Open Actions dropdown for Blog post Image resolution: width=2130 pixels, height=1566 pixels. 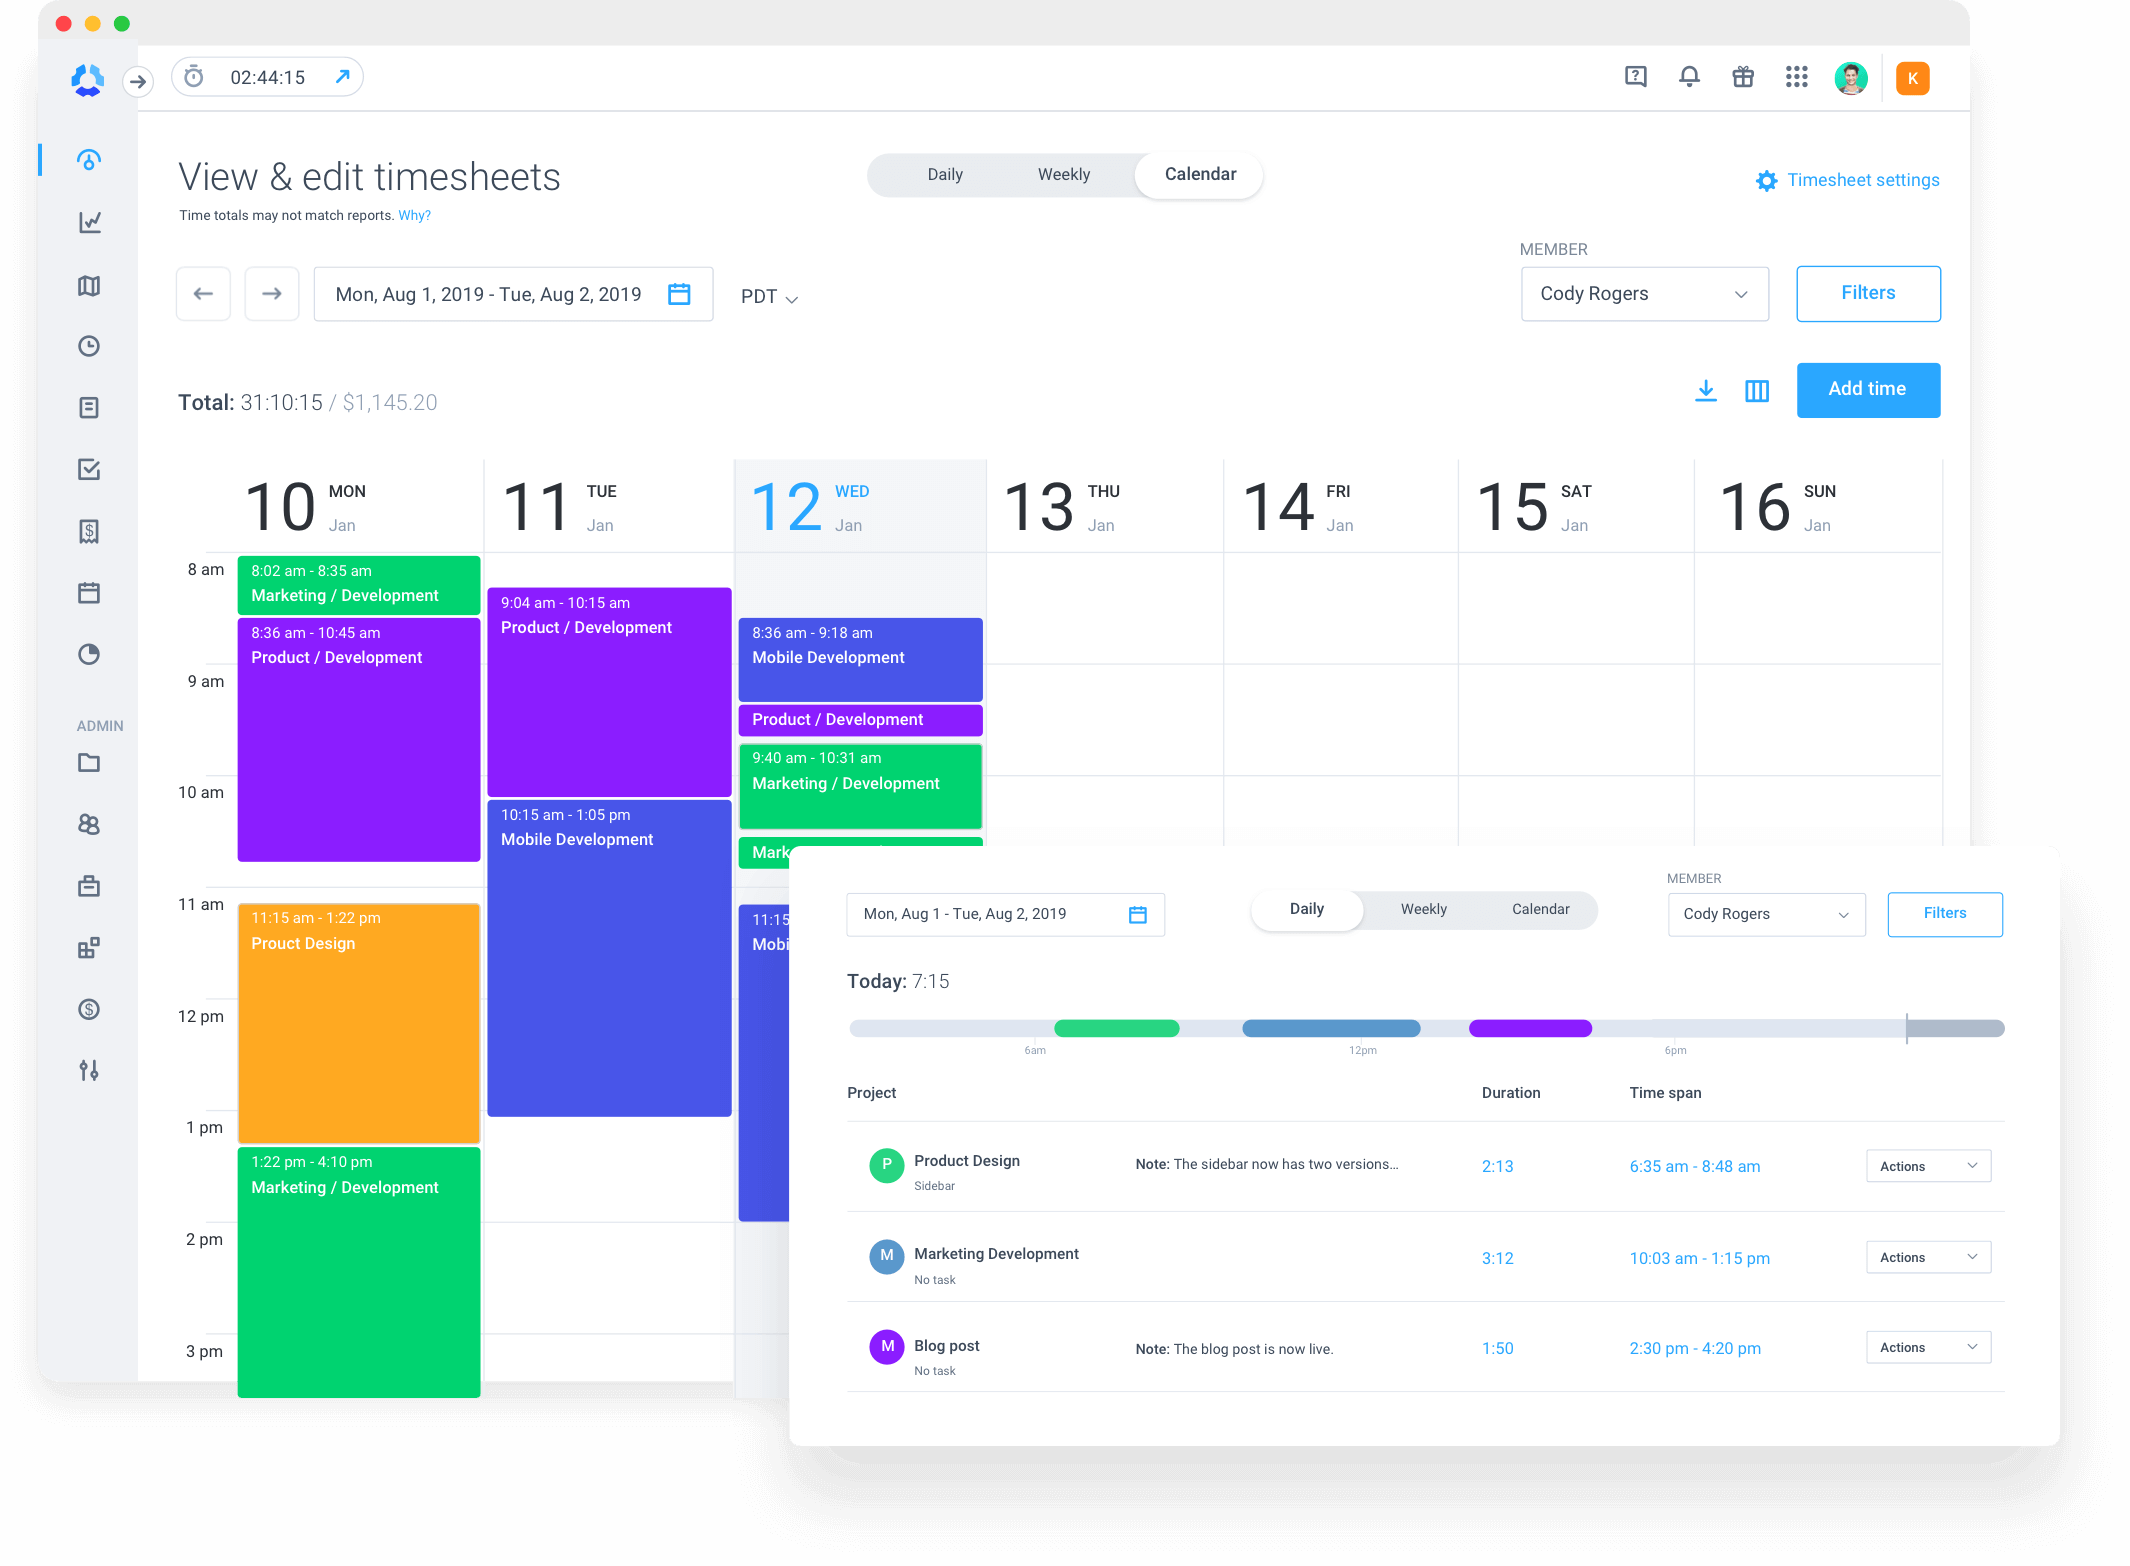click(1927, 1347)
